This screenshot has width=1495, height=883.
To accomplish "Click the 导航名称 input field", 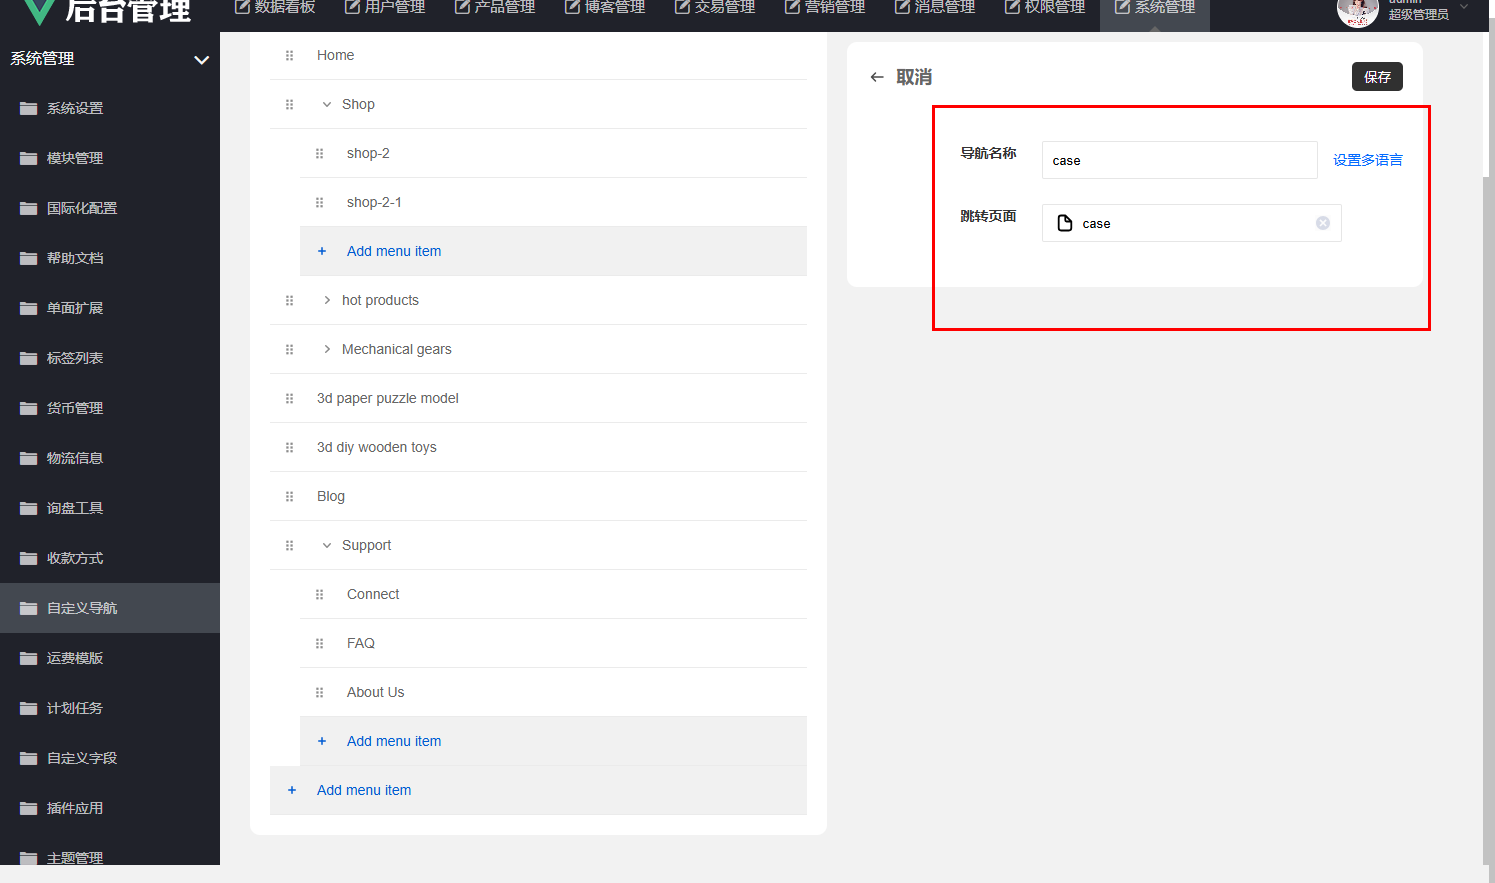I will [1179, 160].
